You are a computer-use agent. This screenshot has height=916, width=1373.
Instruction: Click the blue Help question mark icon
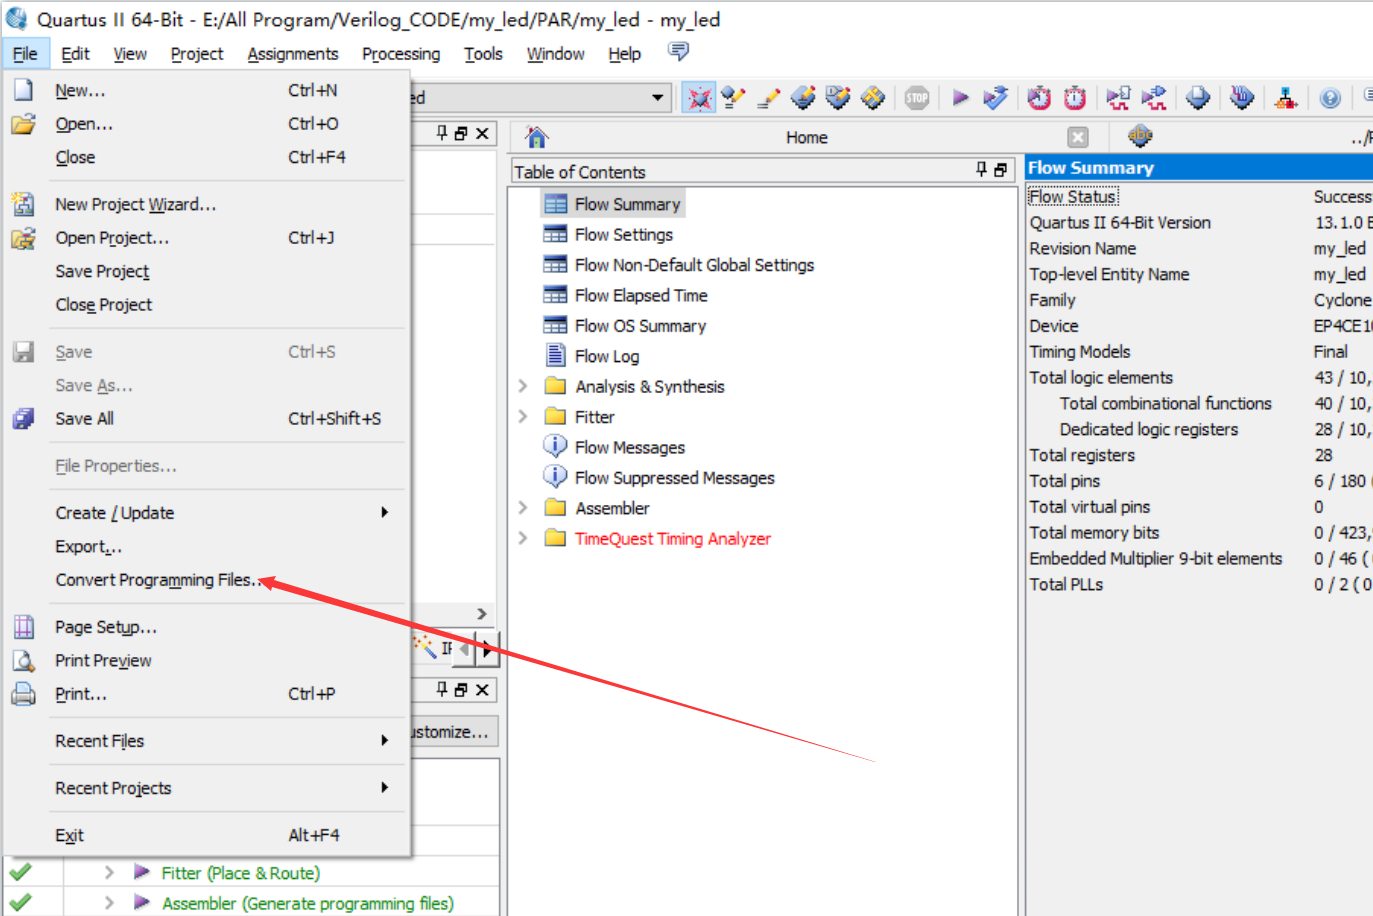[x=1330, y=97]
